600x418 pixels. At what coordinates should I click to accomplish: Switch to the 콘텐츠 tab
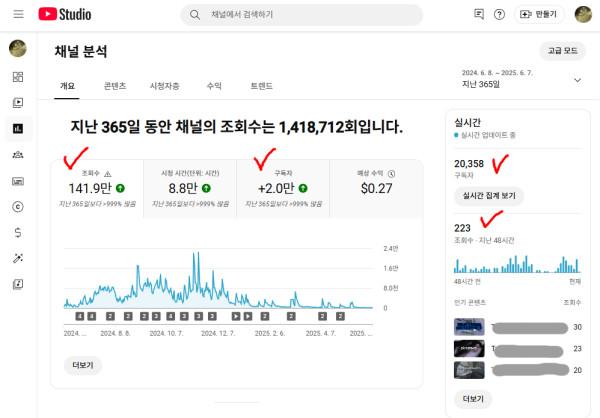click(115, 86)
